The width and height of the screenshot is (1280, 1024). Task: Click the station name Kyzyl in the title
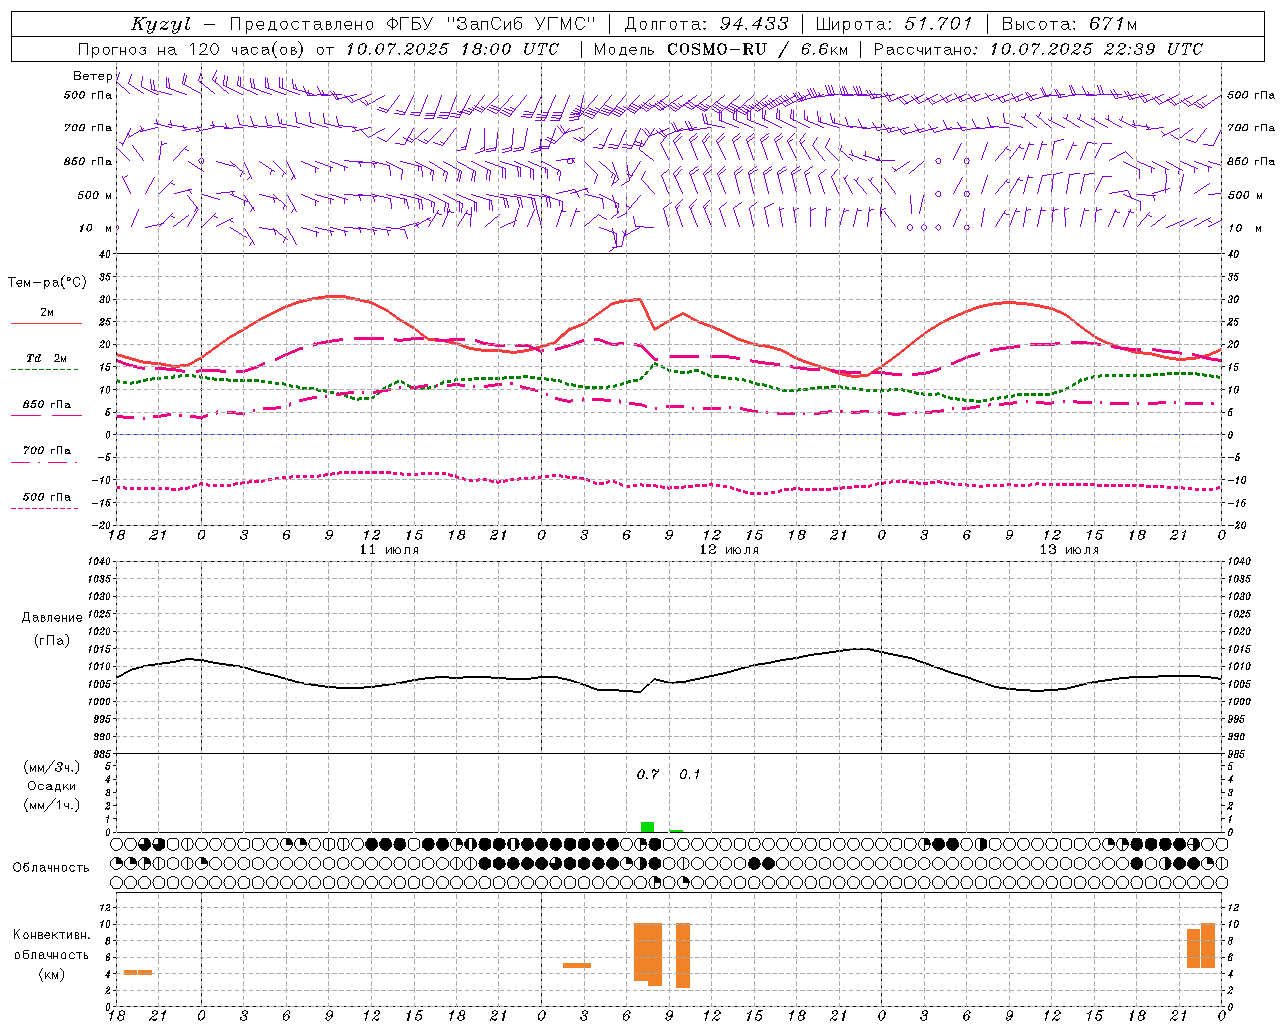pyautogui.click(x=161, y=24)
